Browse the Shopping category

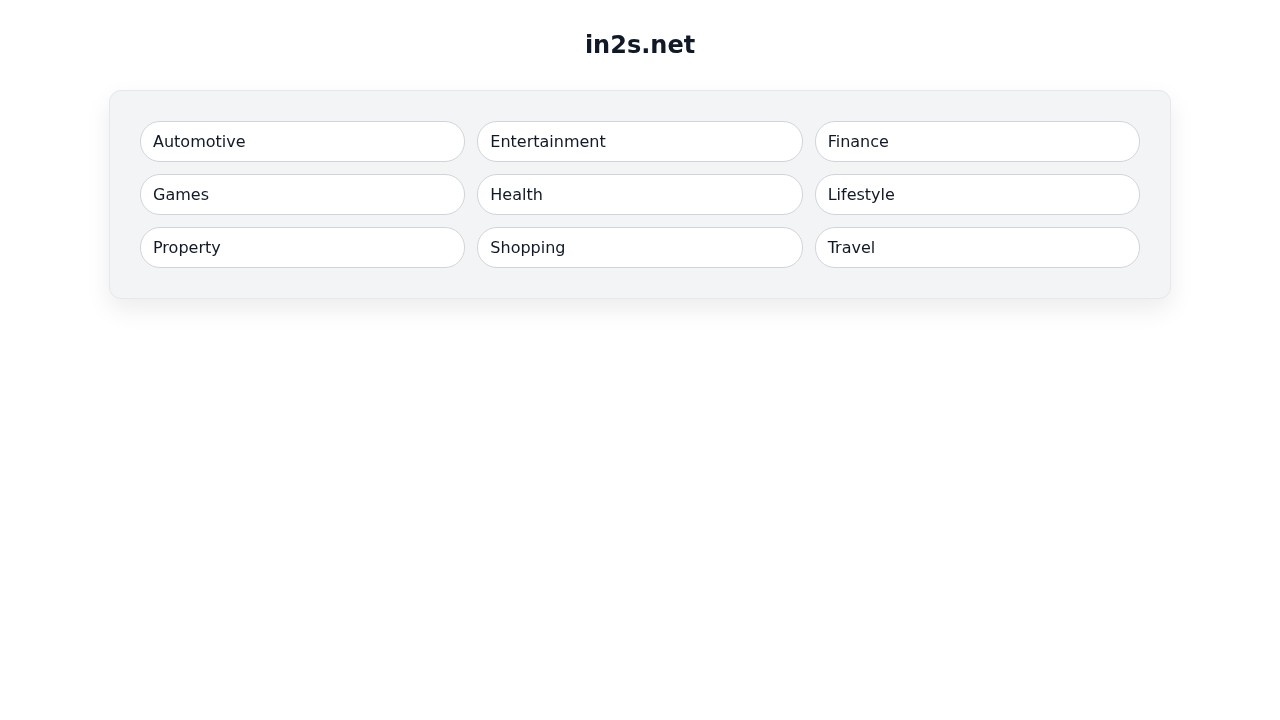tap(639, 247)
